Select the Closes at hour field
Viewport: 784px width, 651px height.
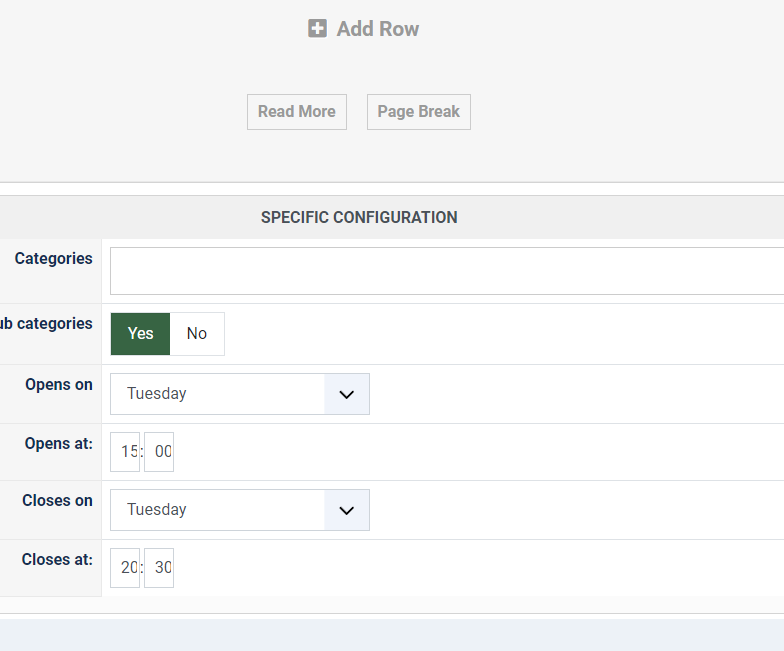(x=126, y=568)
